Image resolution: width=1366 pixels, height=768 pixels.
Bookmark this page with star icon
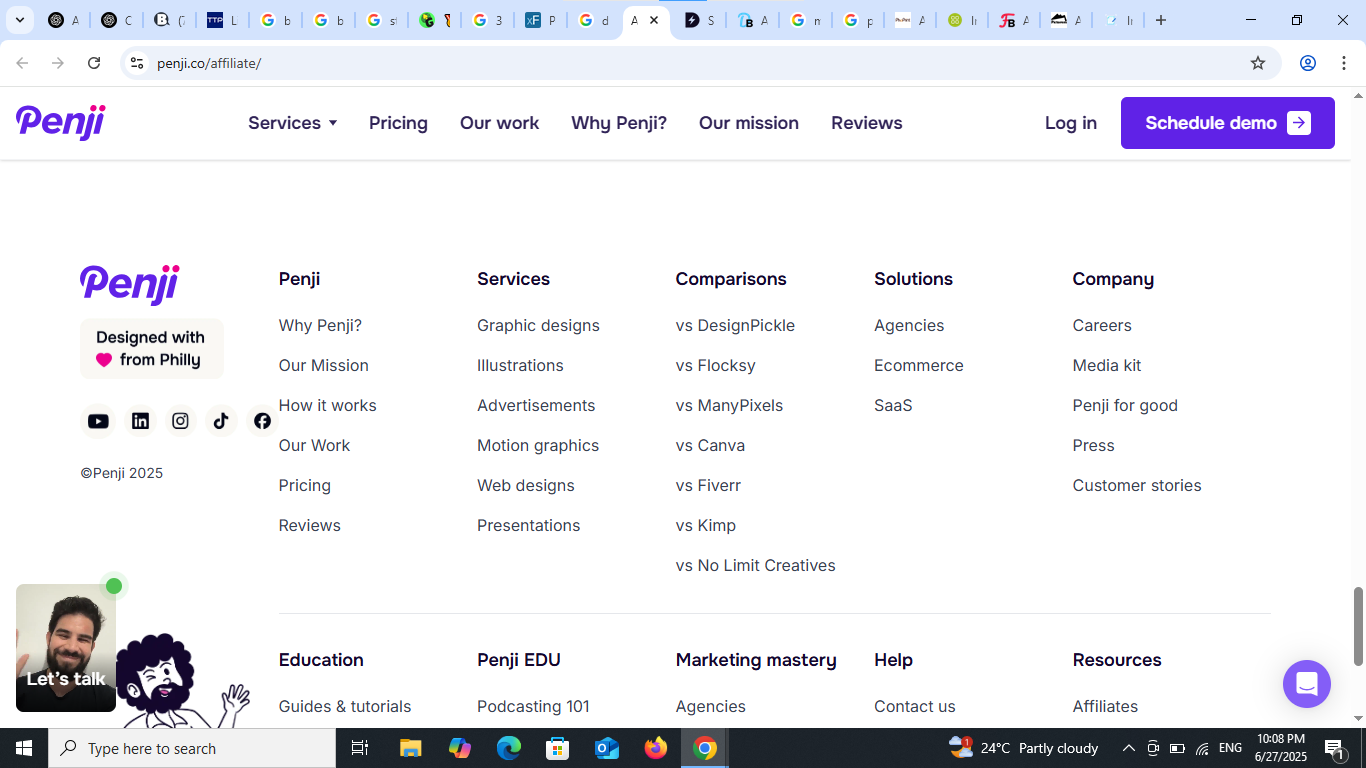pyautogui.click(x=1258, y=63)
